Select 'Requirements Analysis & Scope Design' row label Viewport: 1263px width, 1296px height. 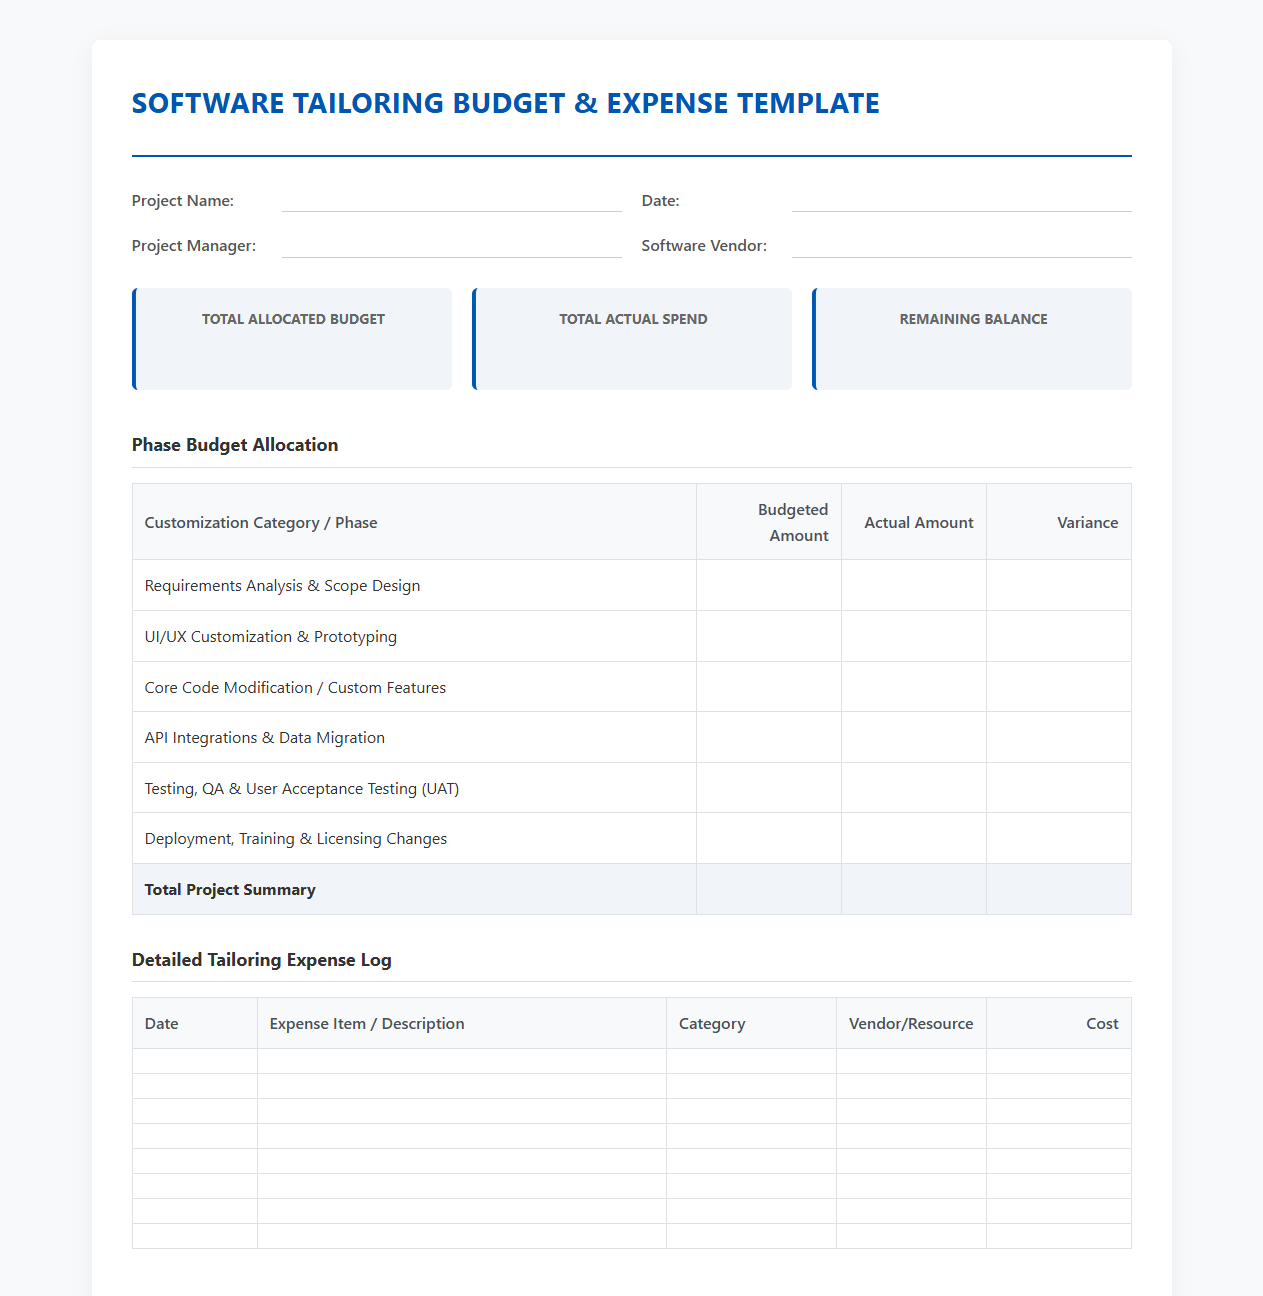pyautogui.click(x=282, y=586)
